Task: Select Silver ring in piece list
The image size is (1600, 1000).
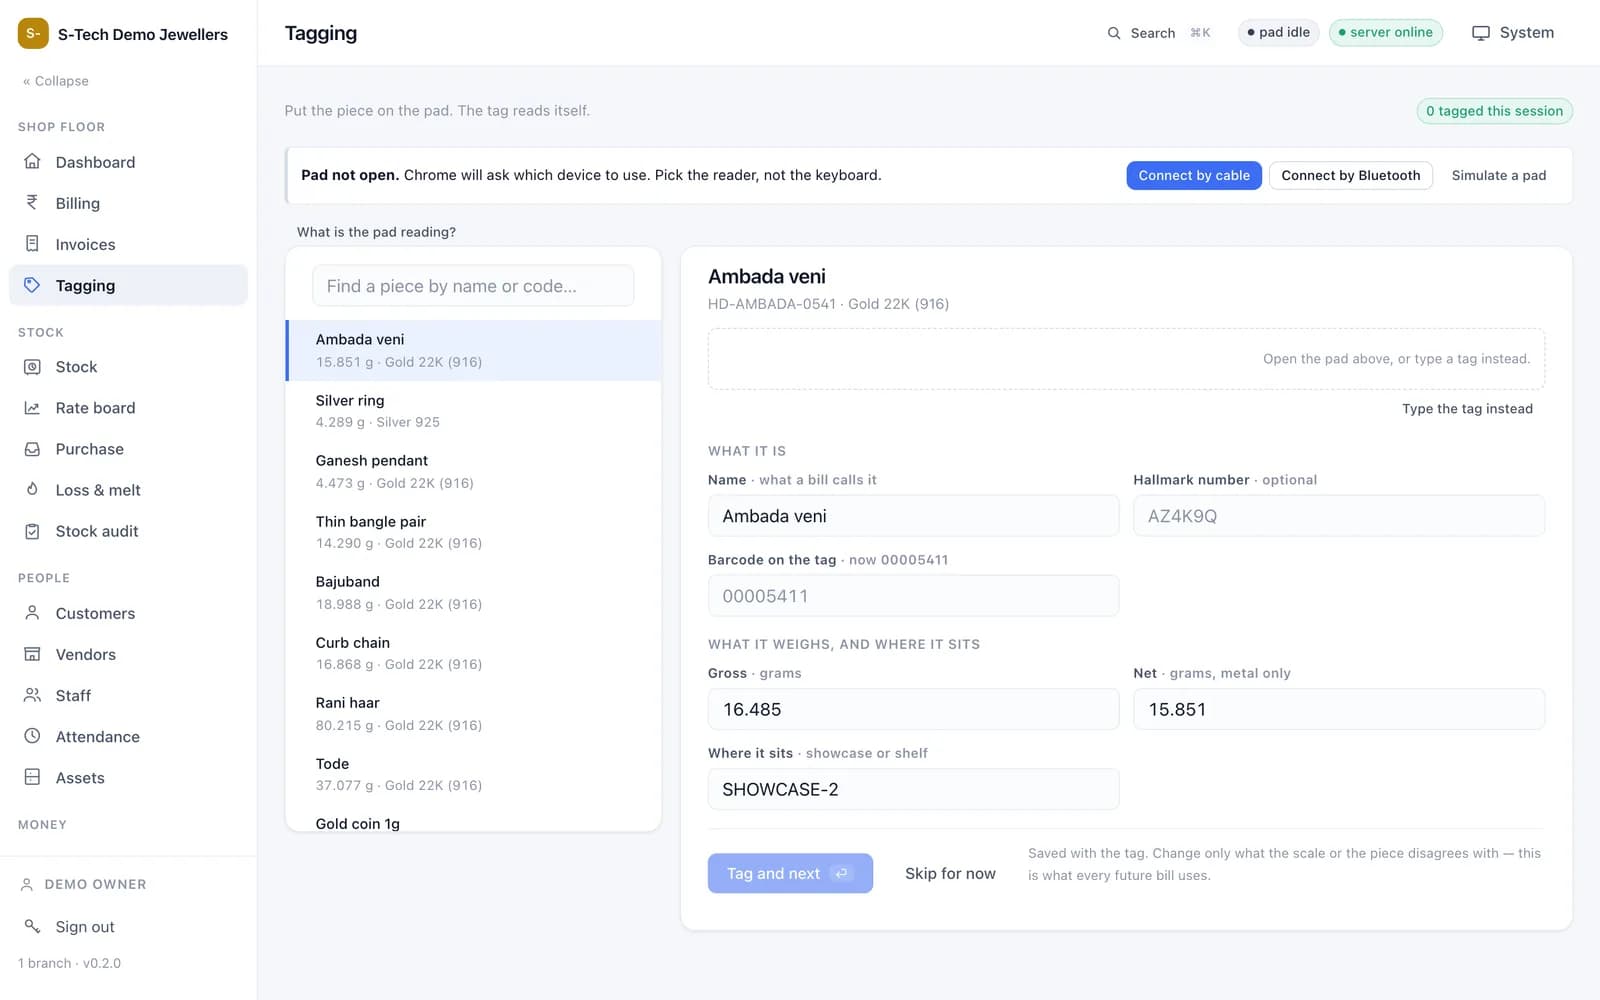Action: 473,411
